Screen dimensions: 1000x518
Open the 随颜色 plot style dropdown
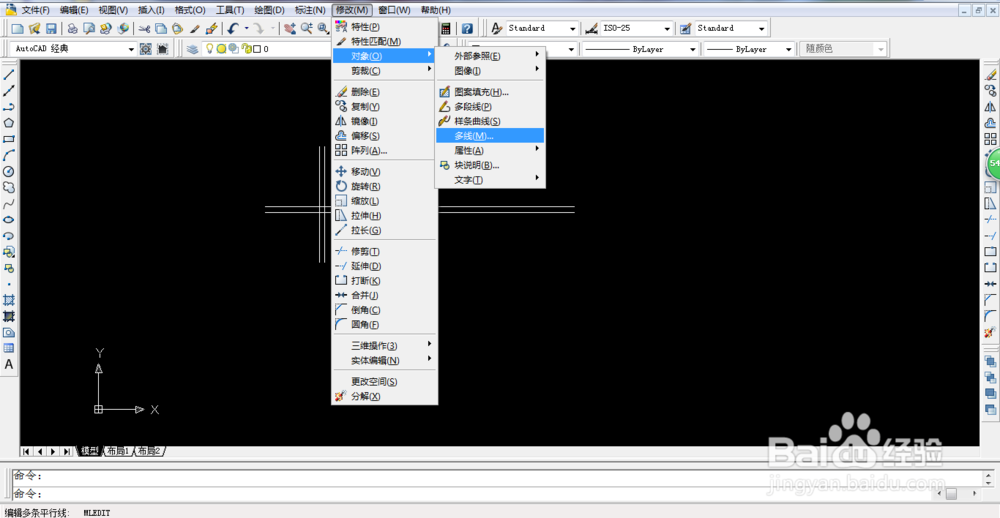coord(881,49)
